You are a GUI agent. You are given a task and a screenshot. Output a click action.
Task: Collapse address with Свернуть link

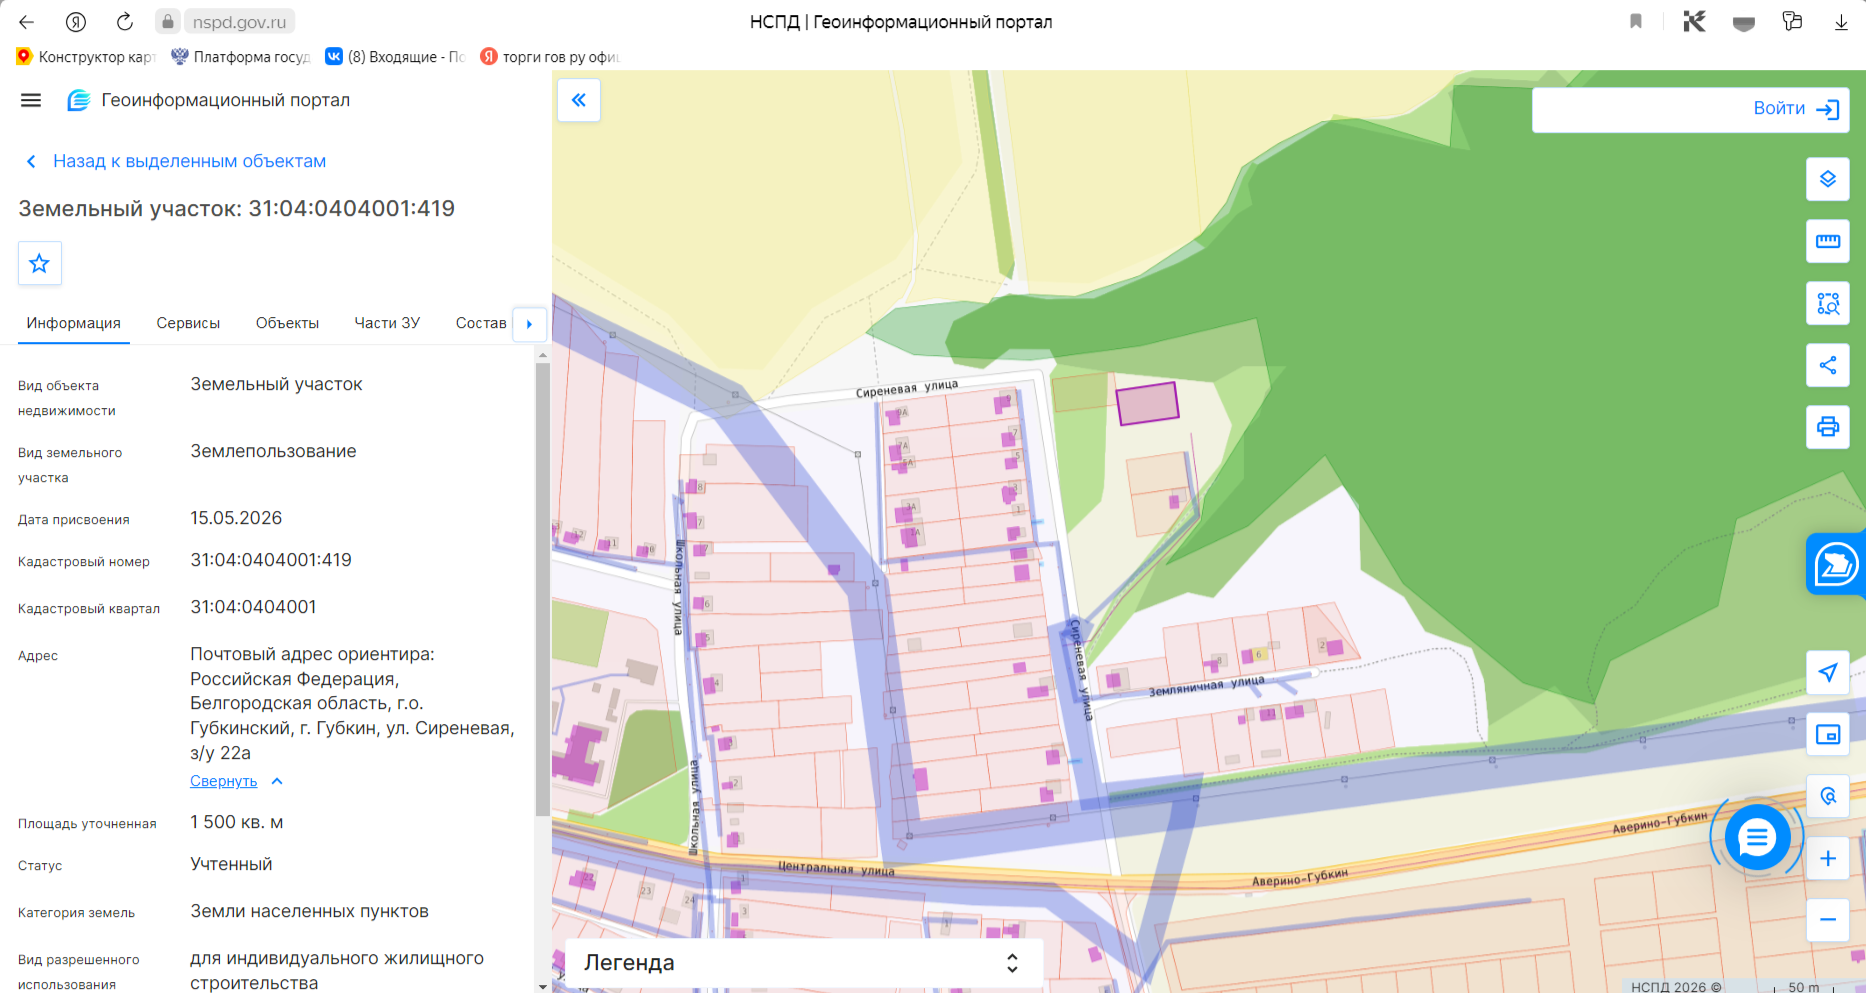(x=224, y=781)
